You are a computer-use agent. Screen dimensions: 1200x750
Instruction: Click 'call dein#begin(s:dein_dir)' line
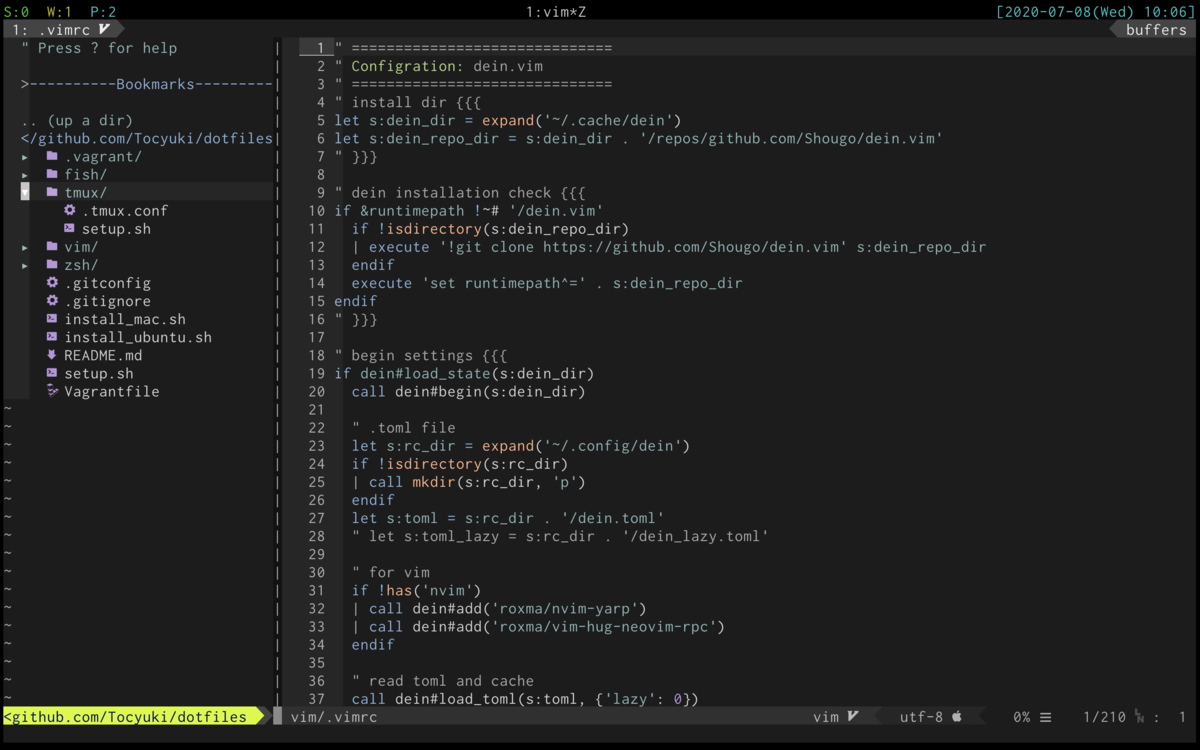coord(468,391)
